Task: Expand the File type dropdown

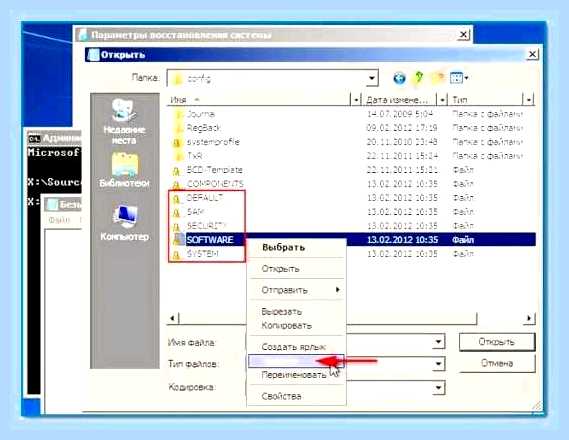Action: coord(438,363)
